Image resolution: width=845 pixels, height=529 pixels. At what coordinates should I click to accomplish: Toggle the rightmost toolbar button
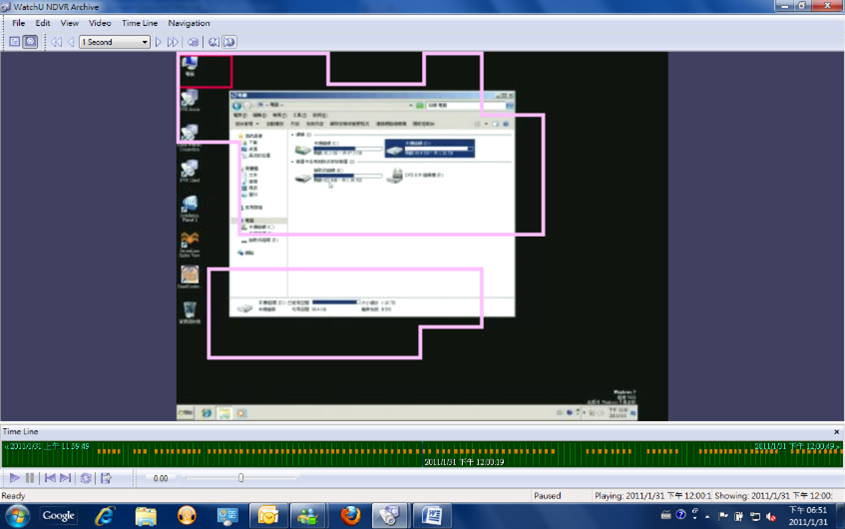(x=229, y=42)
